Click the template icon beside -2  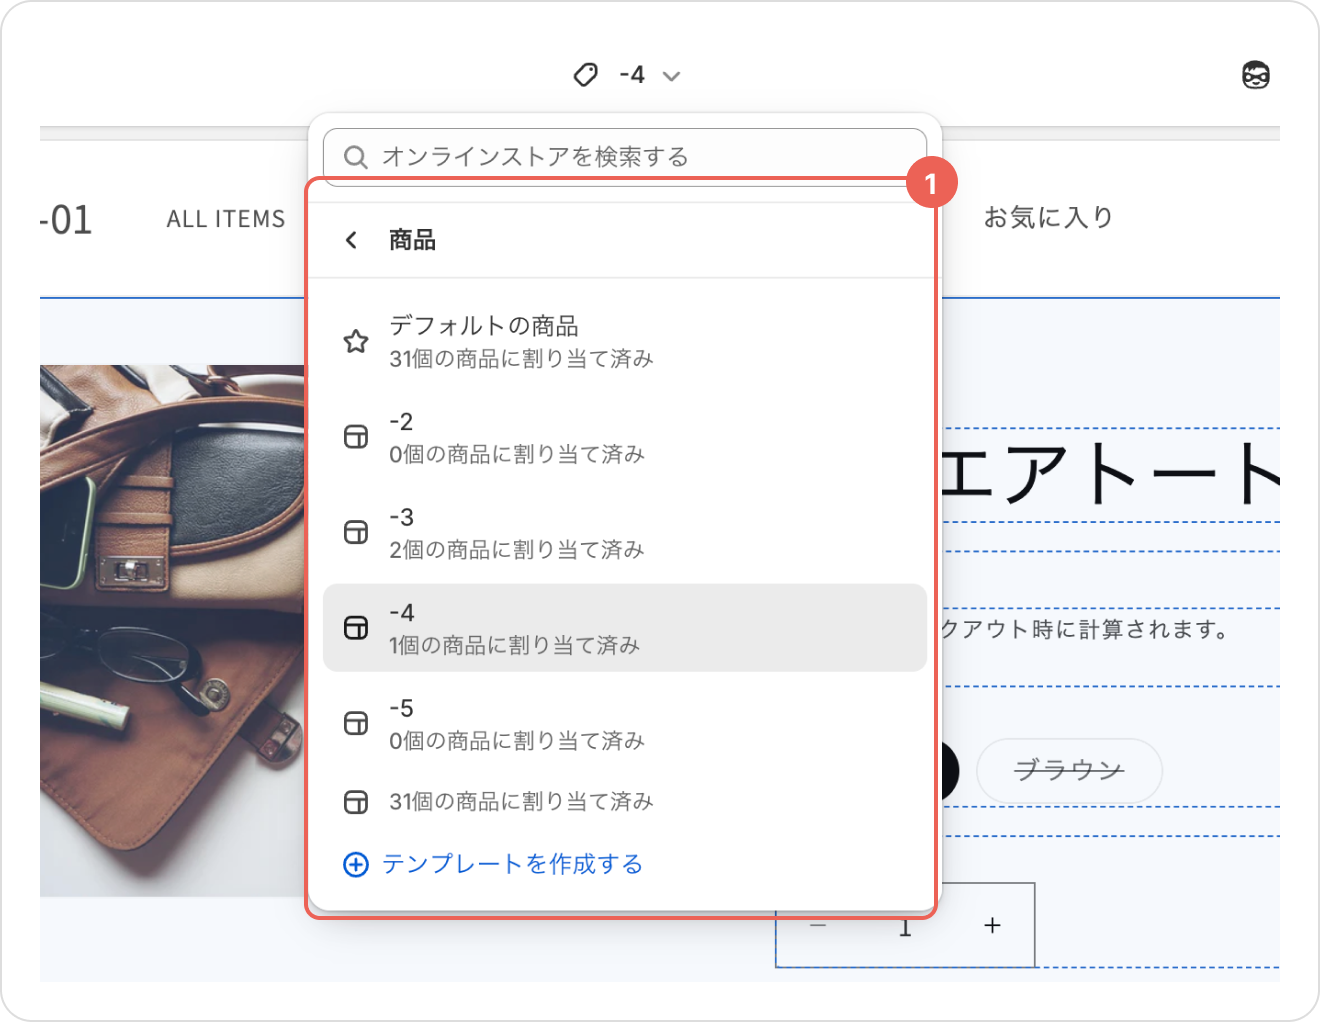pyautogui.click(x=356, y=437)
